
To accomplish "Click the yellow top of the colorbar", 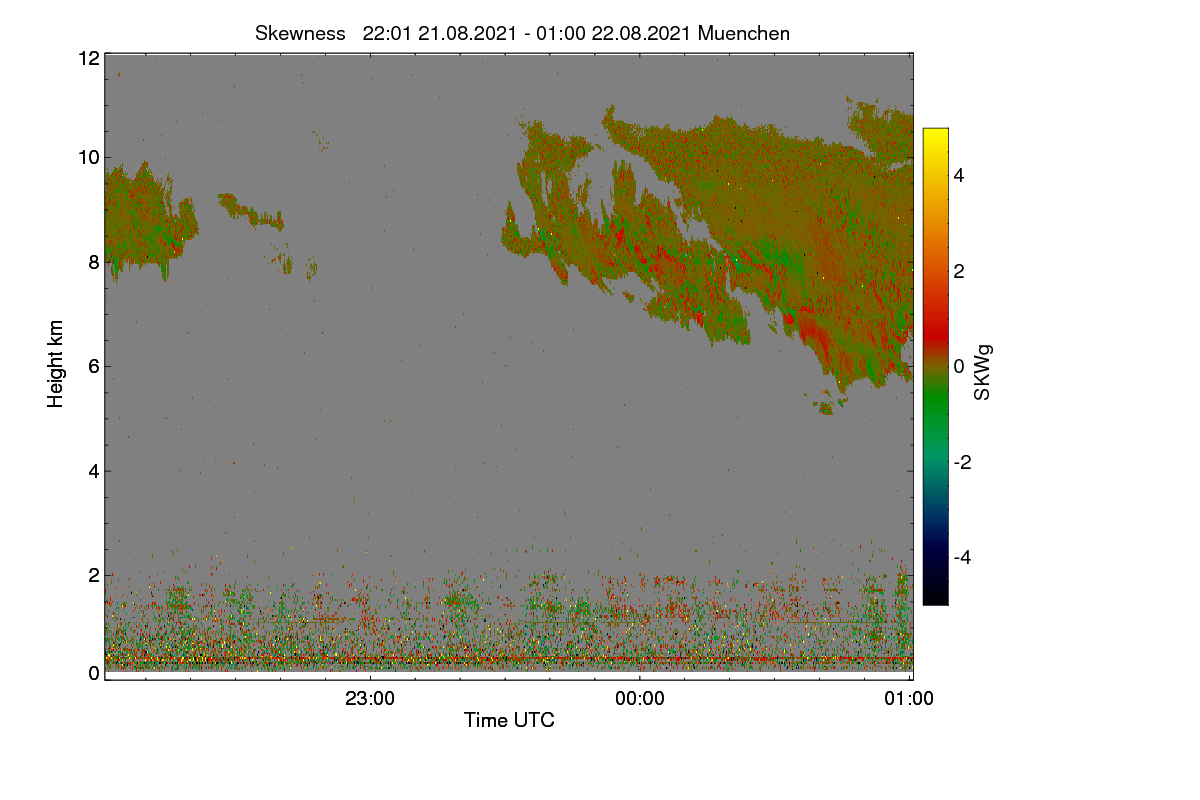I will 935,138.
